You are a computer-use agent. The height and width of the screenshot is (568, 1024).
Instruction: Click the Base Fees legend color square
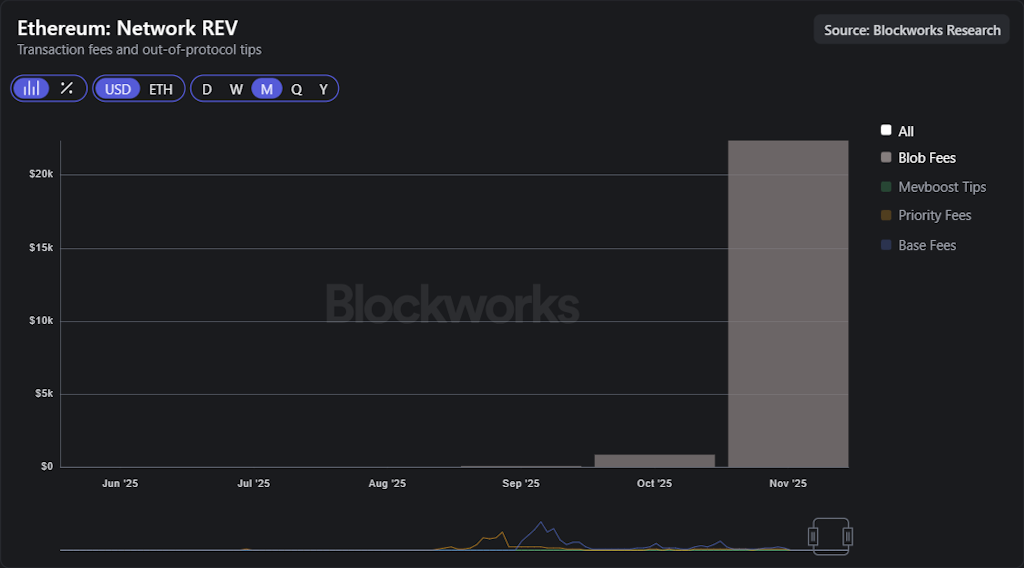coord(886,245)
